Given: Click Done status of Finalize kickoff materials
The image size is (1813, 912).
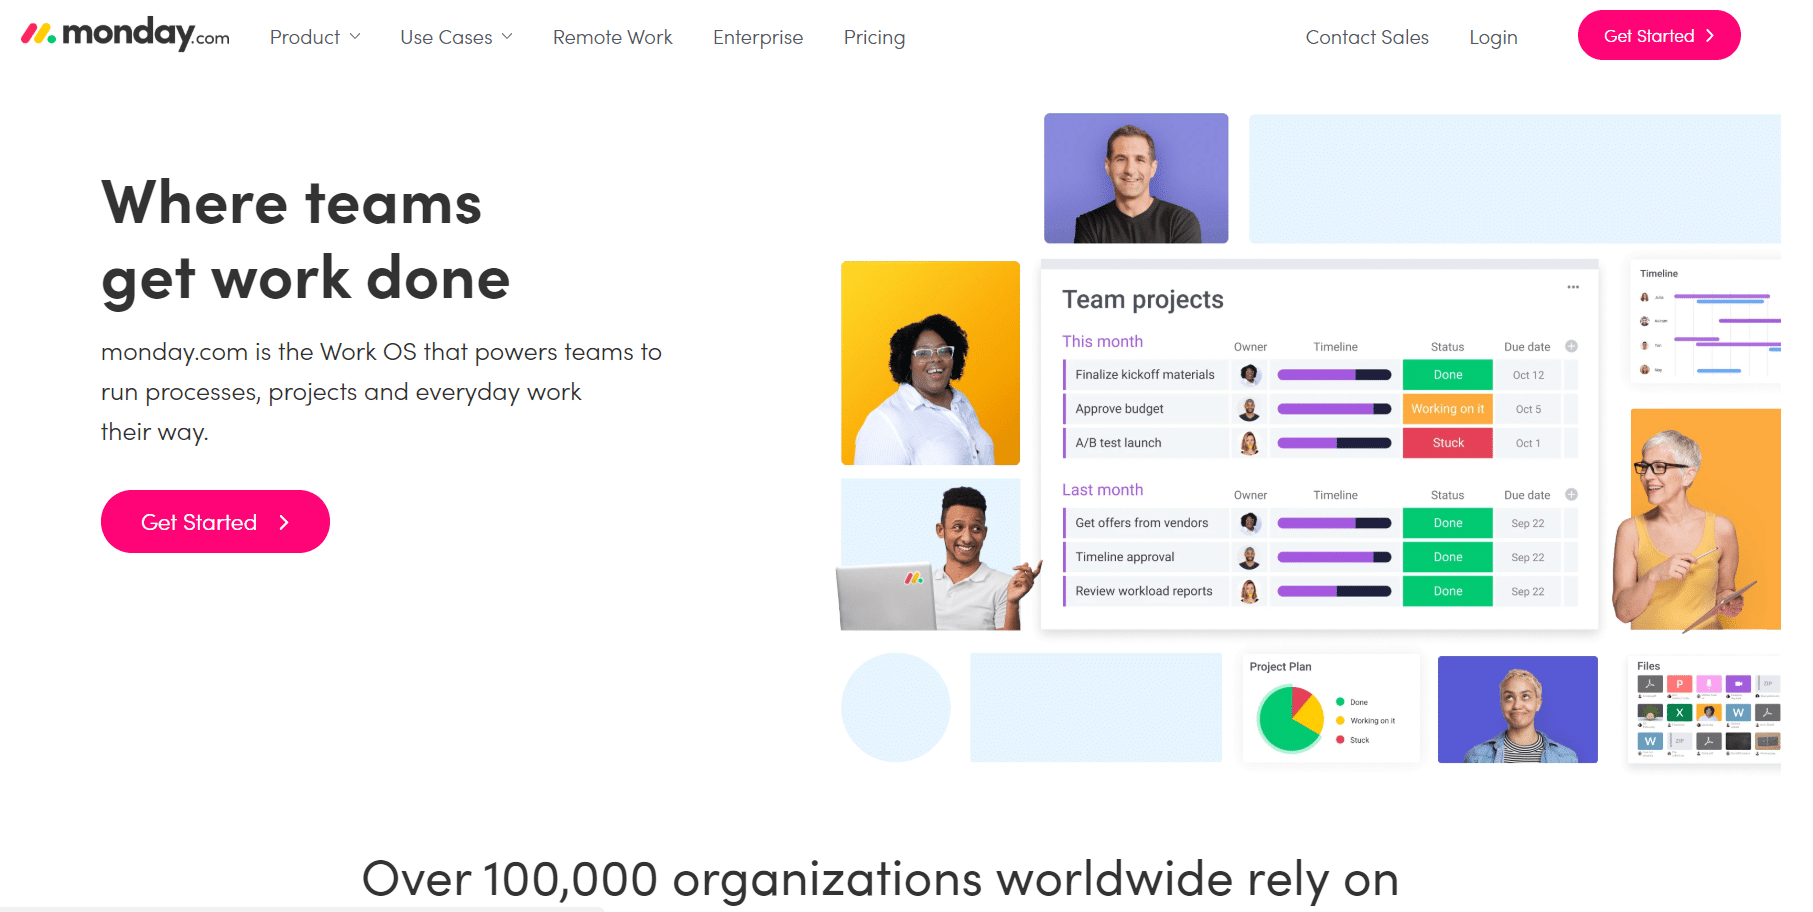Looking at the screenshot, I should (1447, 374).
